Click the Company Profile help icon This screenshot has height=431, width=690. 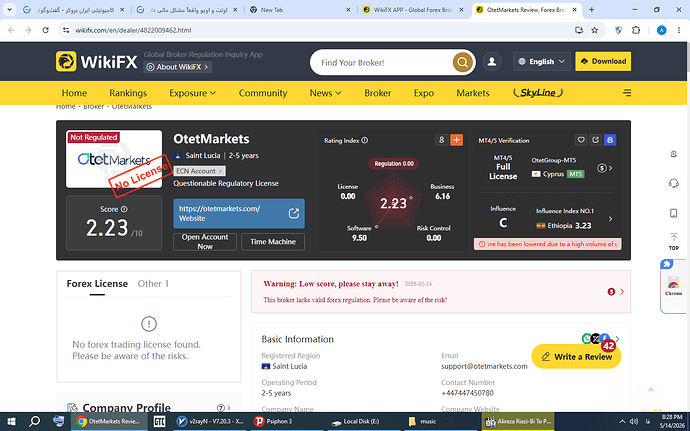(221, 408)
